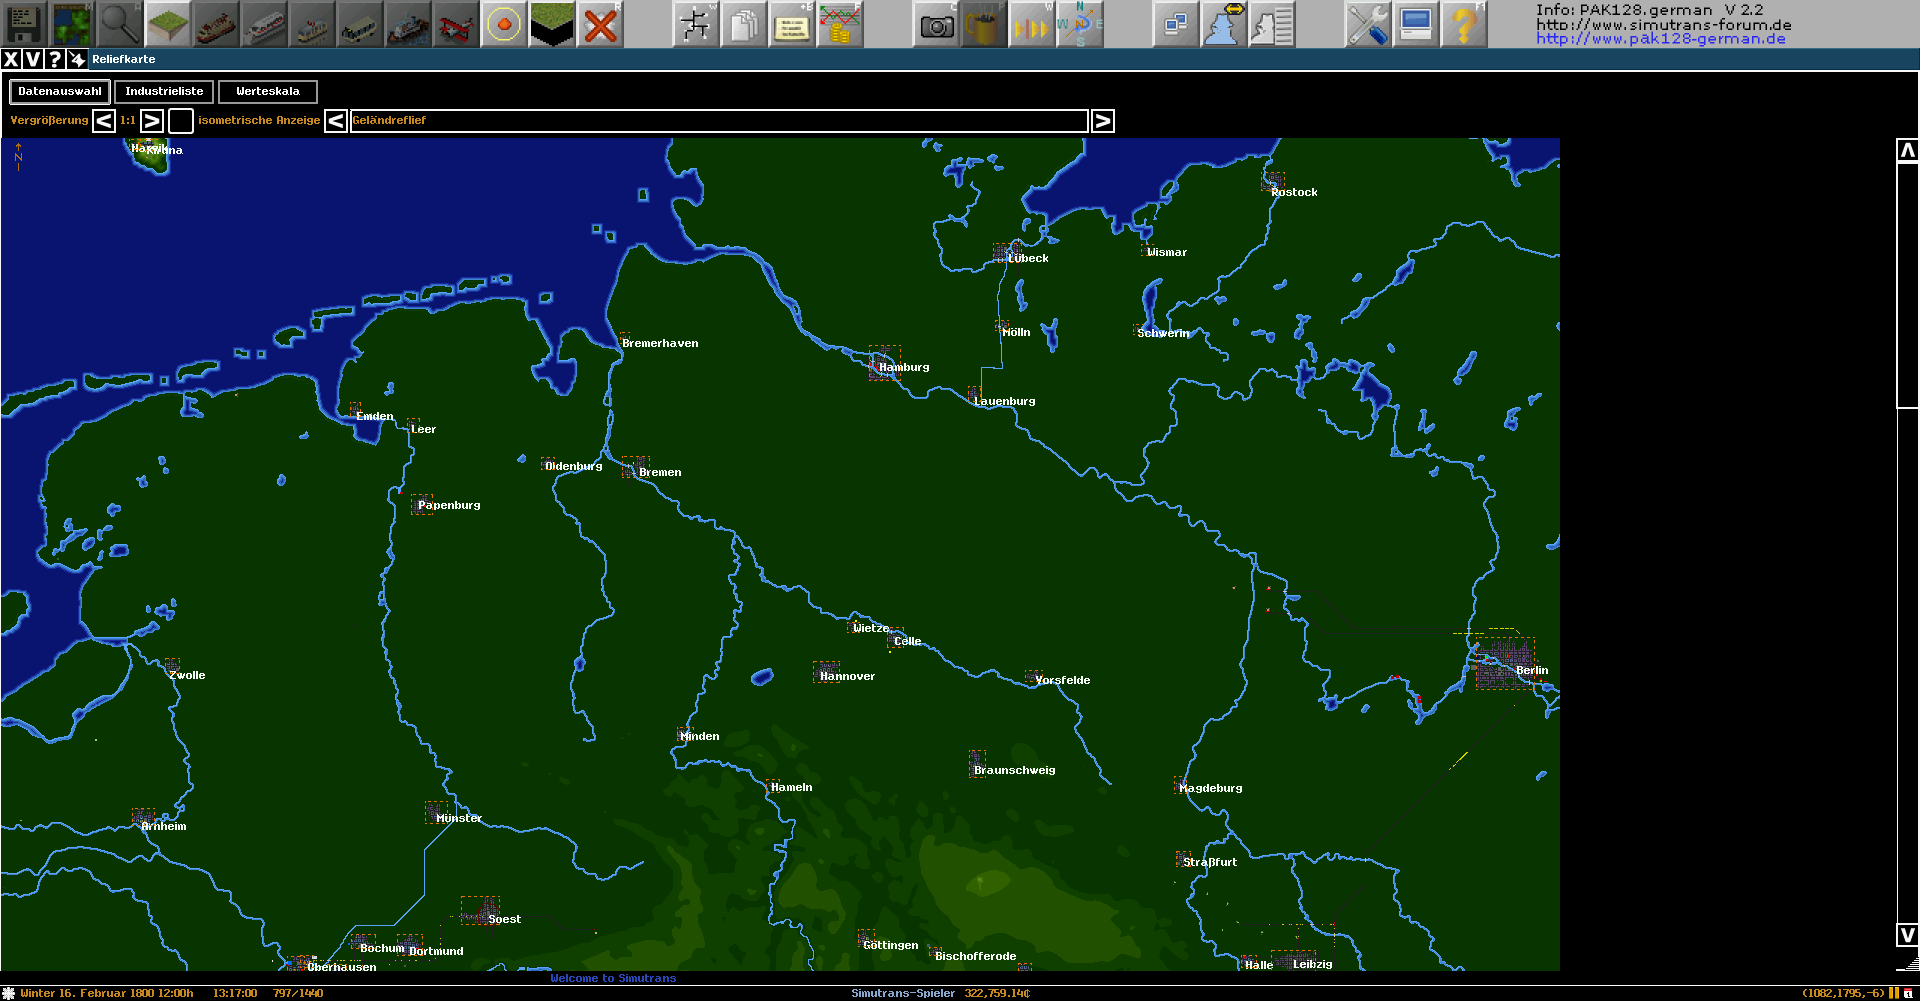Select previous map mode before Geländreflief

click(x=336, y=121)
